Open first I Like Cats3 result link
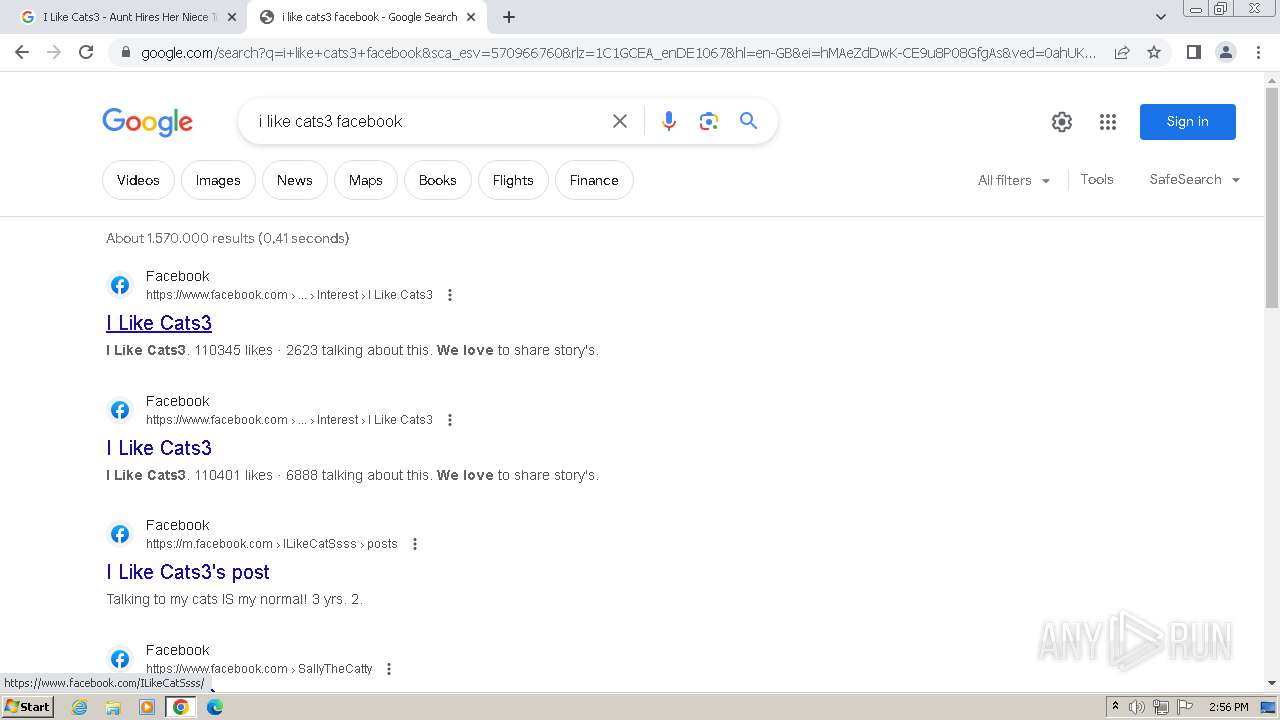Image resolution: width=1280 pixels, height=720 pixels. (x=159, y=323)
